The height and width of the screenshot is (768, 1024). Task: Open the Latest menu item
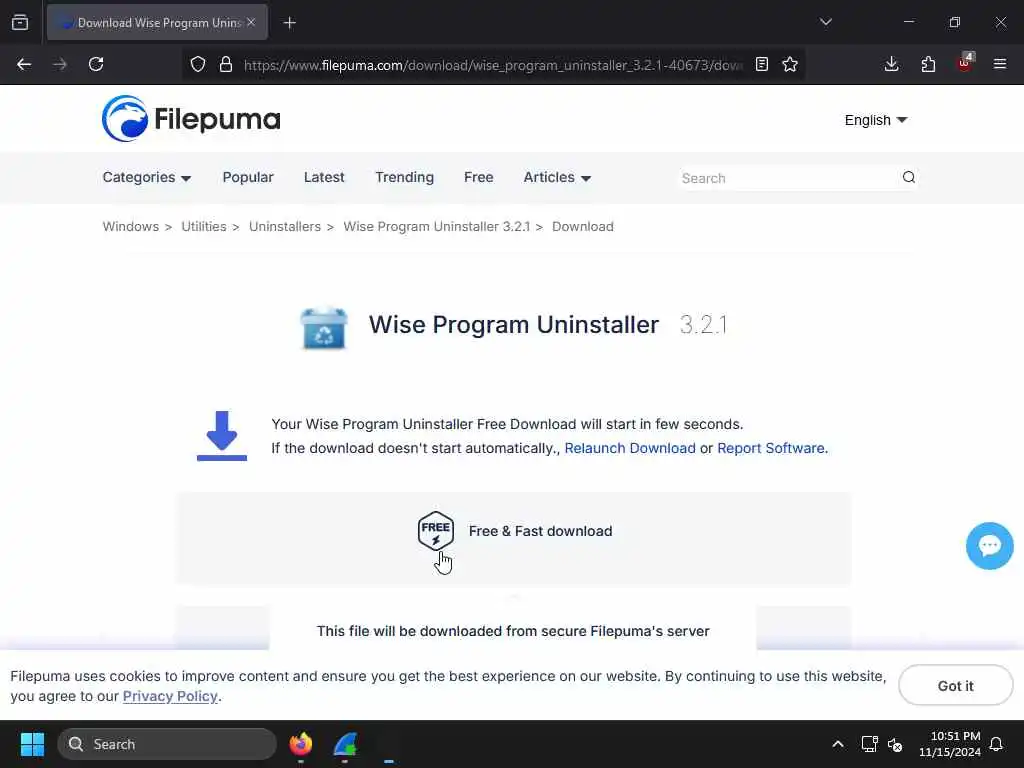(x=324, y=178)
